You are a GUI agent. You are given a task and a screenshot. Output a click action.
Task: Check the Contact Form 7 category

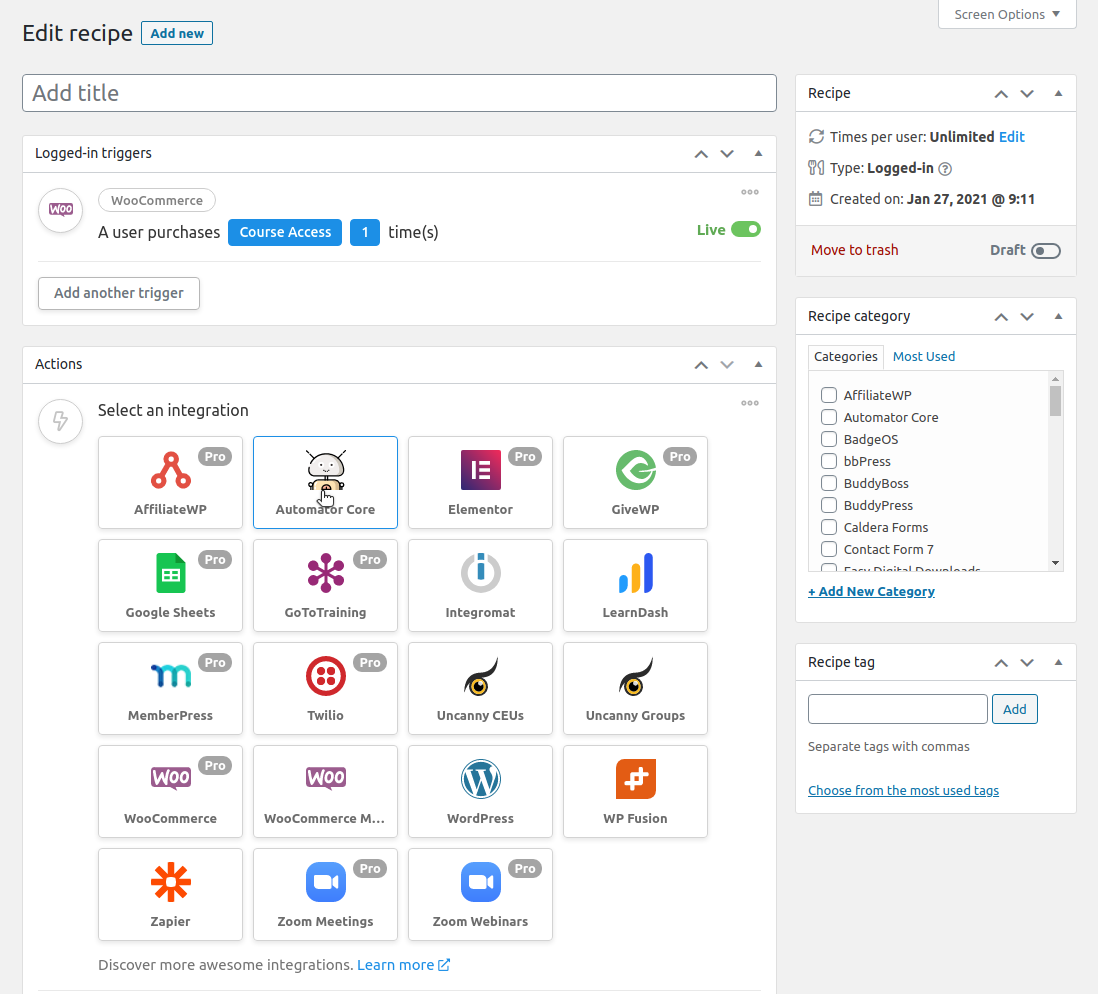click(829, 549)
